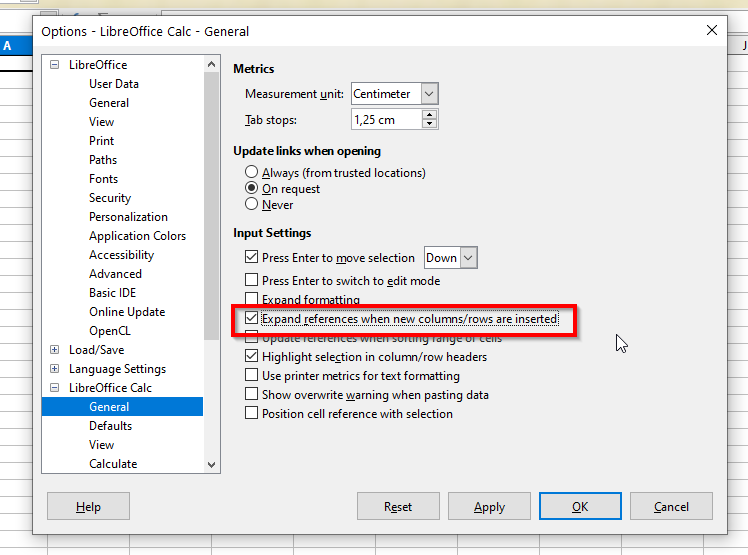This screenshot has width=748, height=555.
Task: Collapse the LibreOffice tree node
Action: [x=55, y=64]
